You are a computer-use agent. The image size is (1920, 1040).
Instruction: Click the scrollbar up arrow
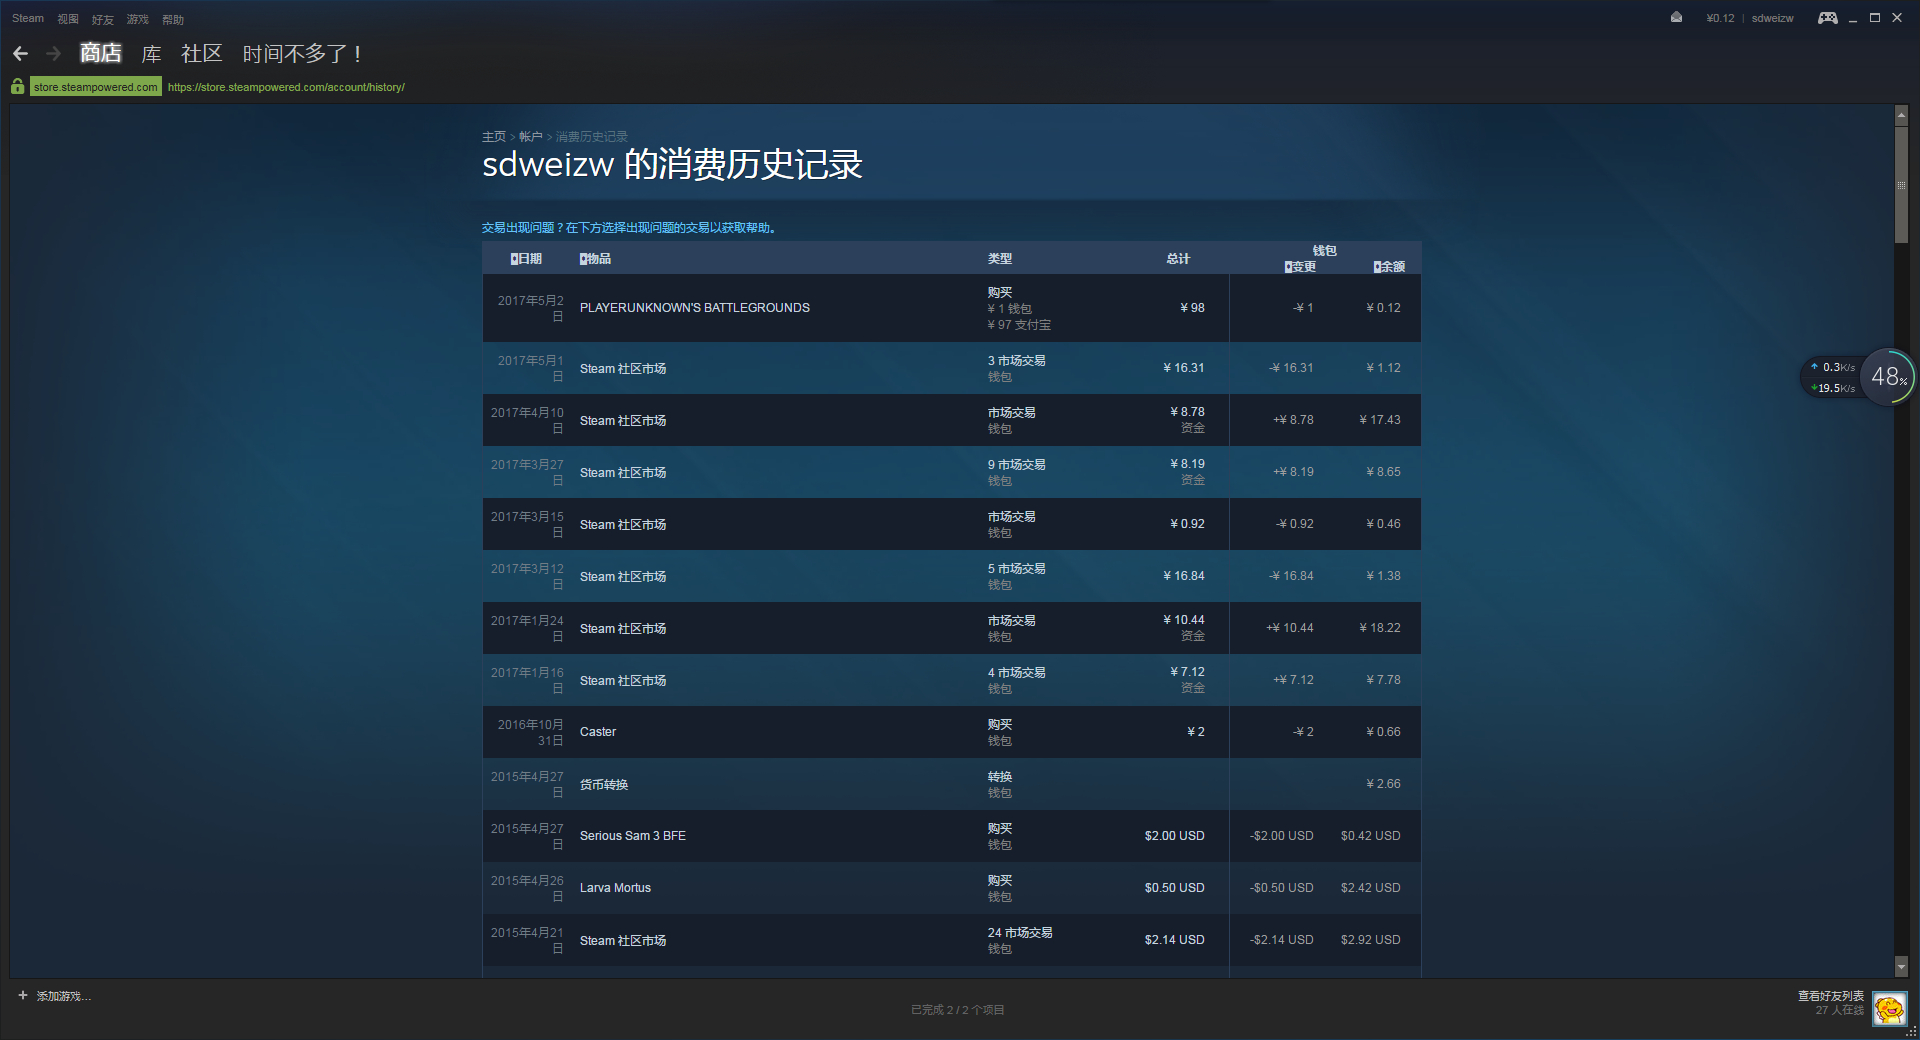[1901, 116]
